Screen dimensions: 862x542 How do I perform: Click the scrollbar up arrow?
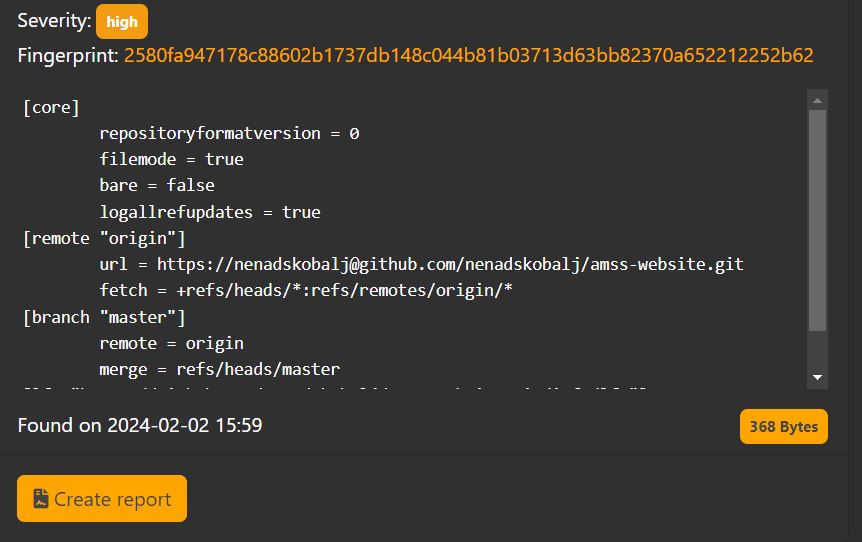[x=817, y=101]
